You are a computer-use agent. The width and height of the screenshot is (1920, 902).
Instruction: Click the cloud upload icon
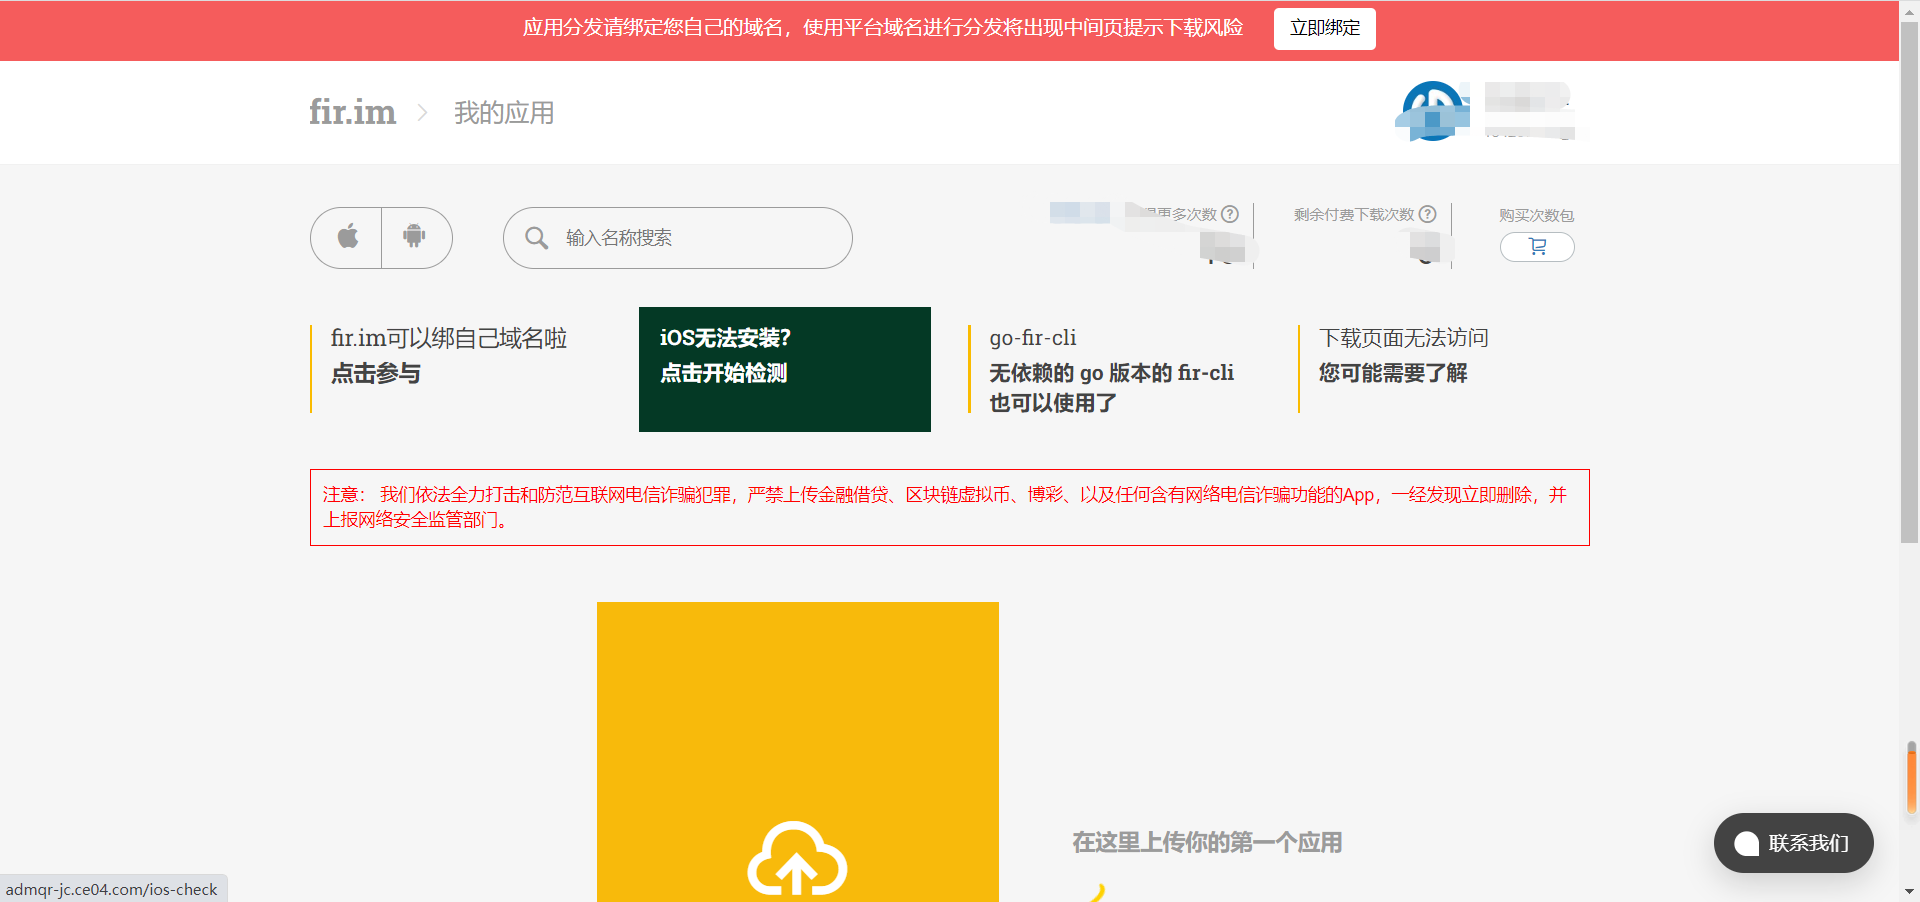pos(797,859)
